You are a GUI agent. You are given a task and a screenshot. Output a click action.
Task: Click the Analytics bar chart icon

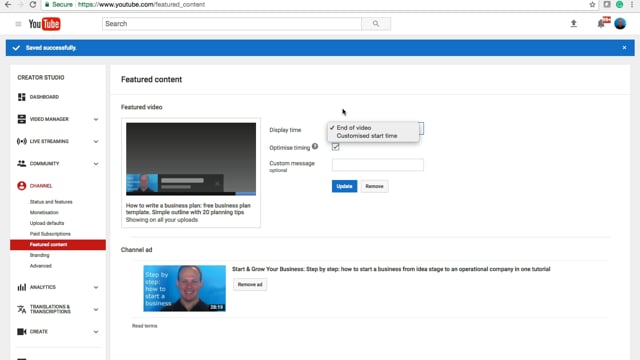tap(22, 287)
